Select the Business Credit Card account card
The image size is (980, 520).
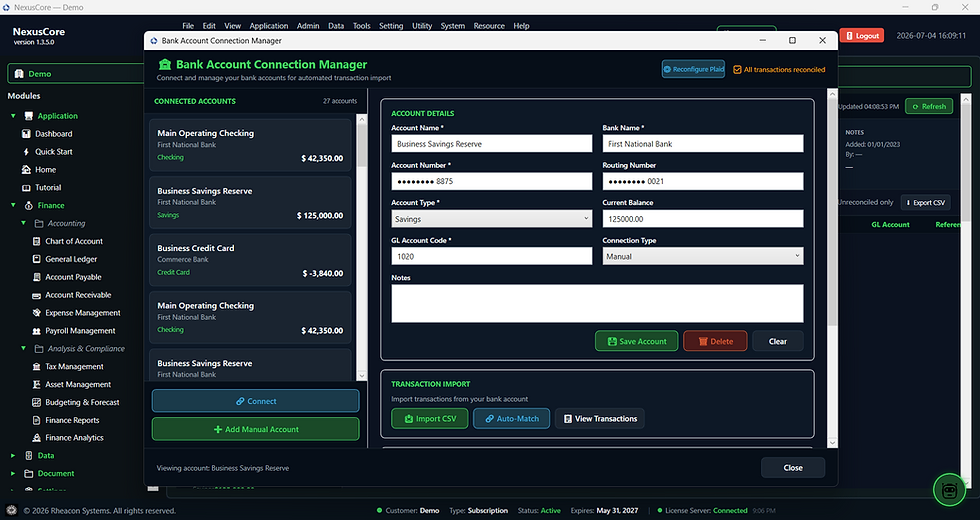pos(250,260)
